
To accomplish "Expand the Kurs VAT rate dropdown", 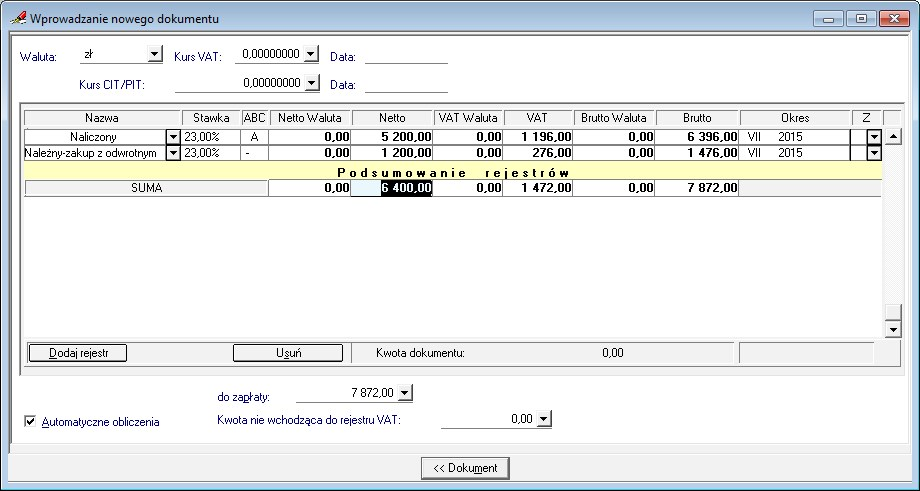I will pyautogui.click(x=311, y=55).
